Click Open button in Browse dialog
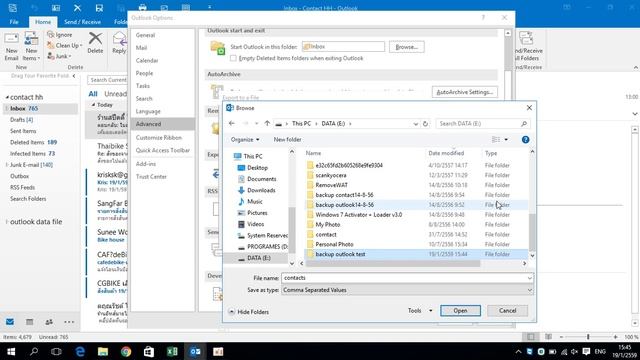The width and height of the screenshot is (640, 360). [460, 311]
